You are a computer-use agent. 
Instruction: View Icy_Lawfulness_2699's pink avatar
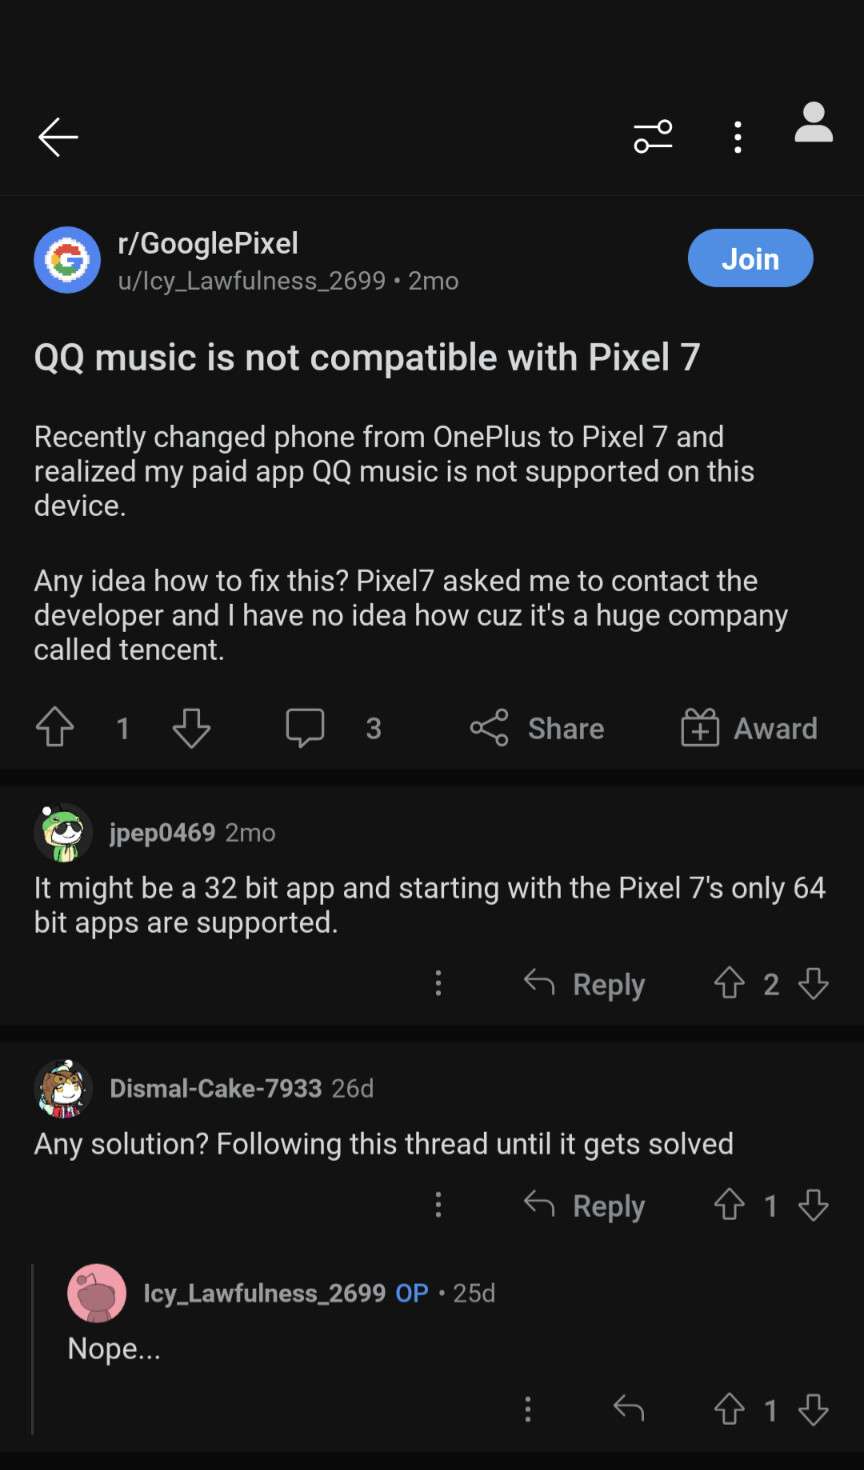click(97, 1293)
